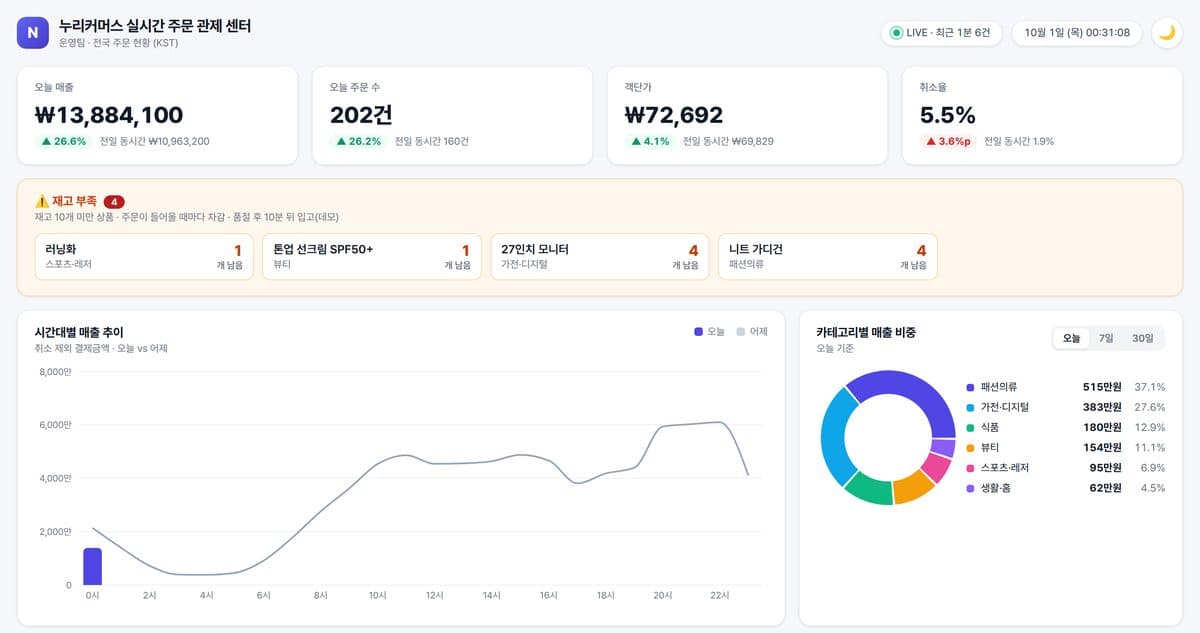
Task: Click the green 26.6% increase badge
Action: coord(64,141)
